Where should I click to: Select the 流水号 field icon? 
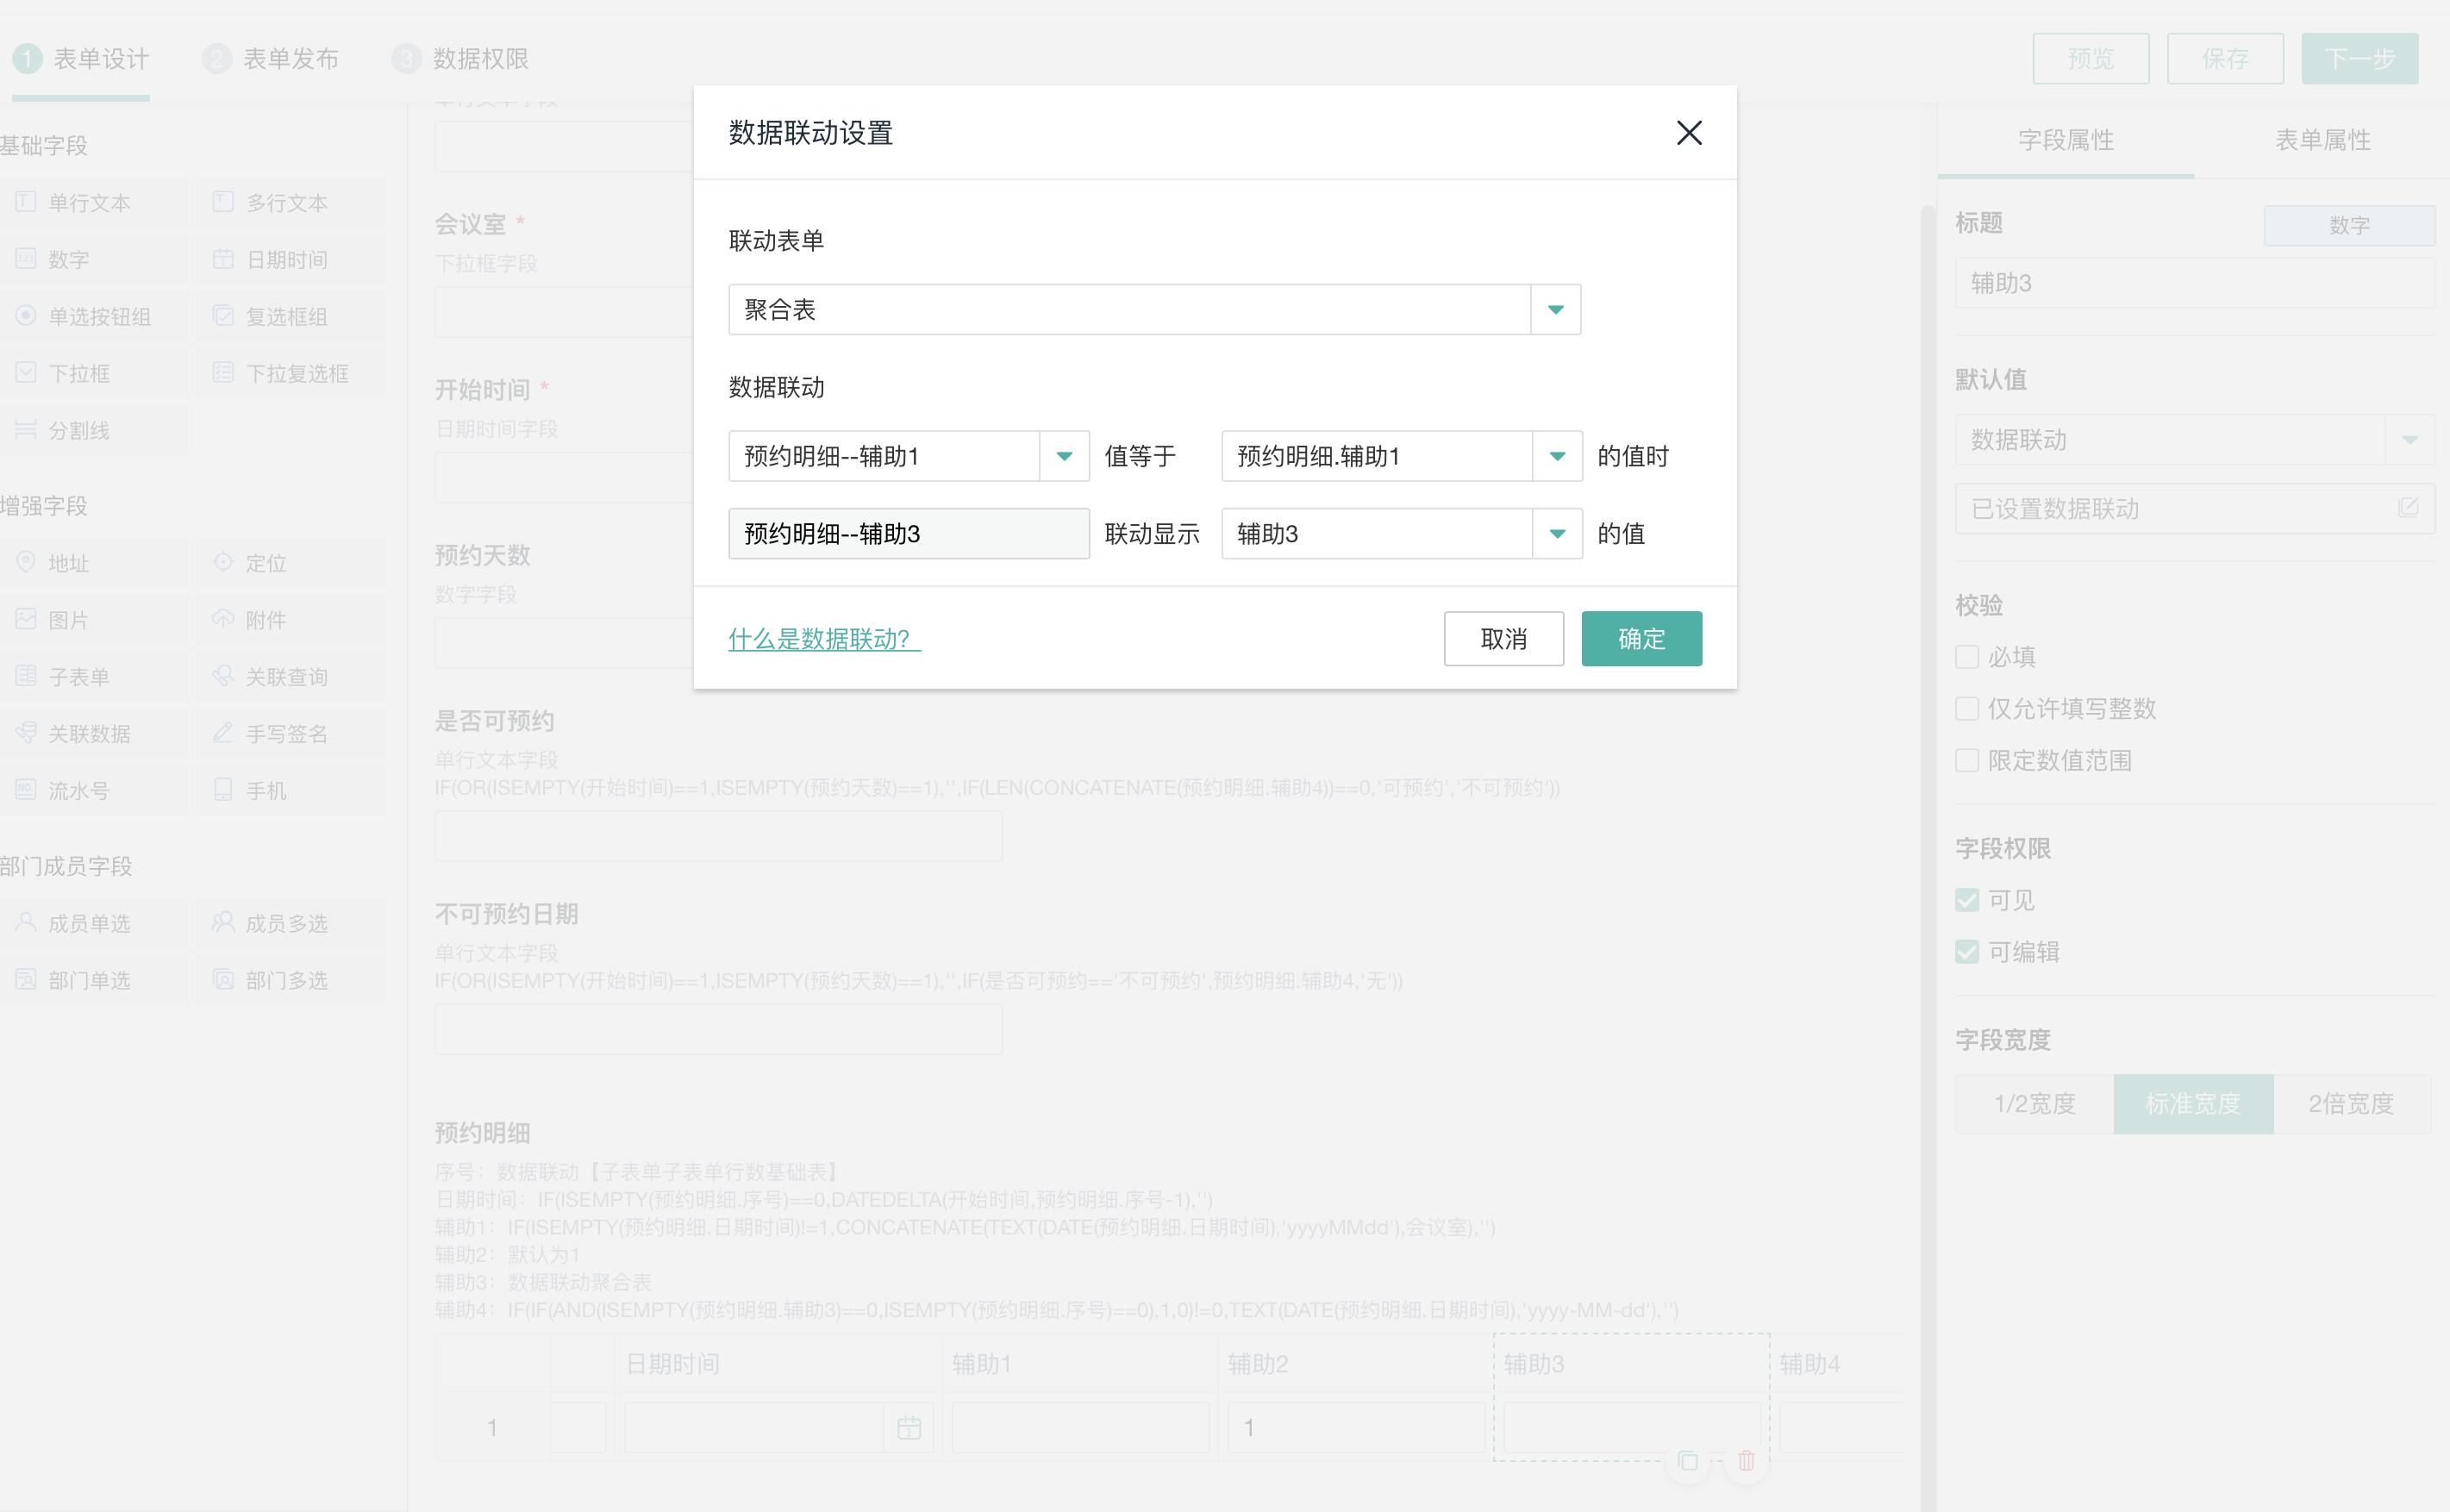[x=26, y=790]
